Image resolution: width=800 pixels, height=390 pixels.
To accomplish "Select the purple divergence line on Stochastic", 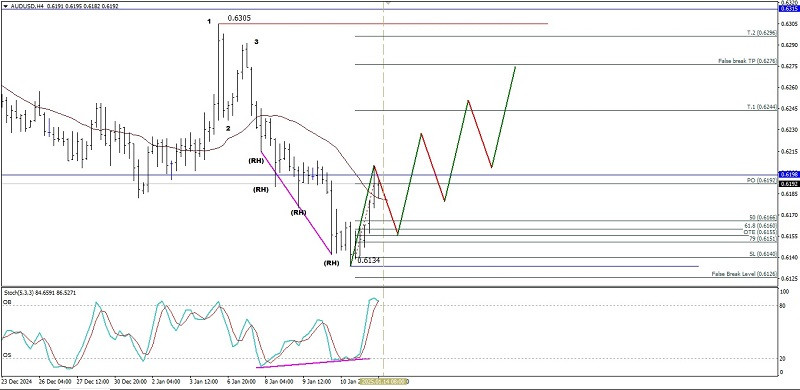I will (314, 362).
